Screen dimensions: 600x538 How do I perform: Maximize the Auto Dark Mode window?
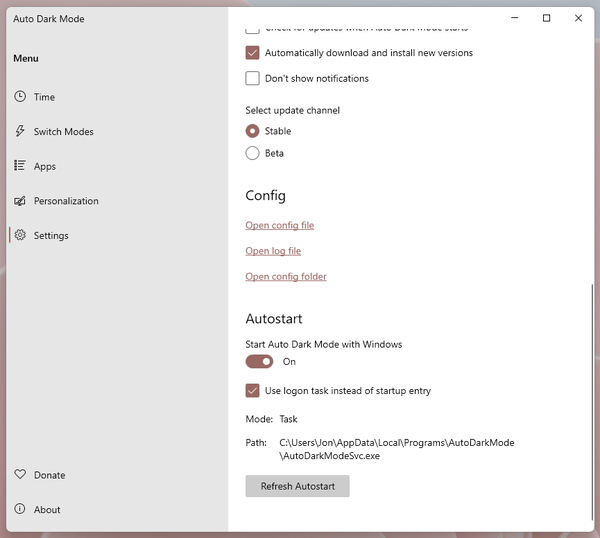[546, 18]
